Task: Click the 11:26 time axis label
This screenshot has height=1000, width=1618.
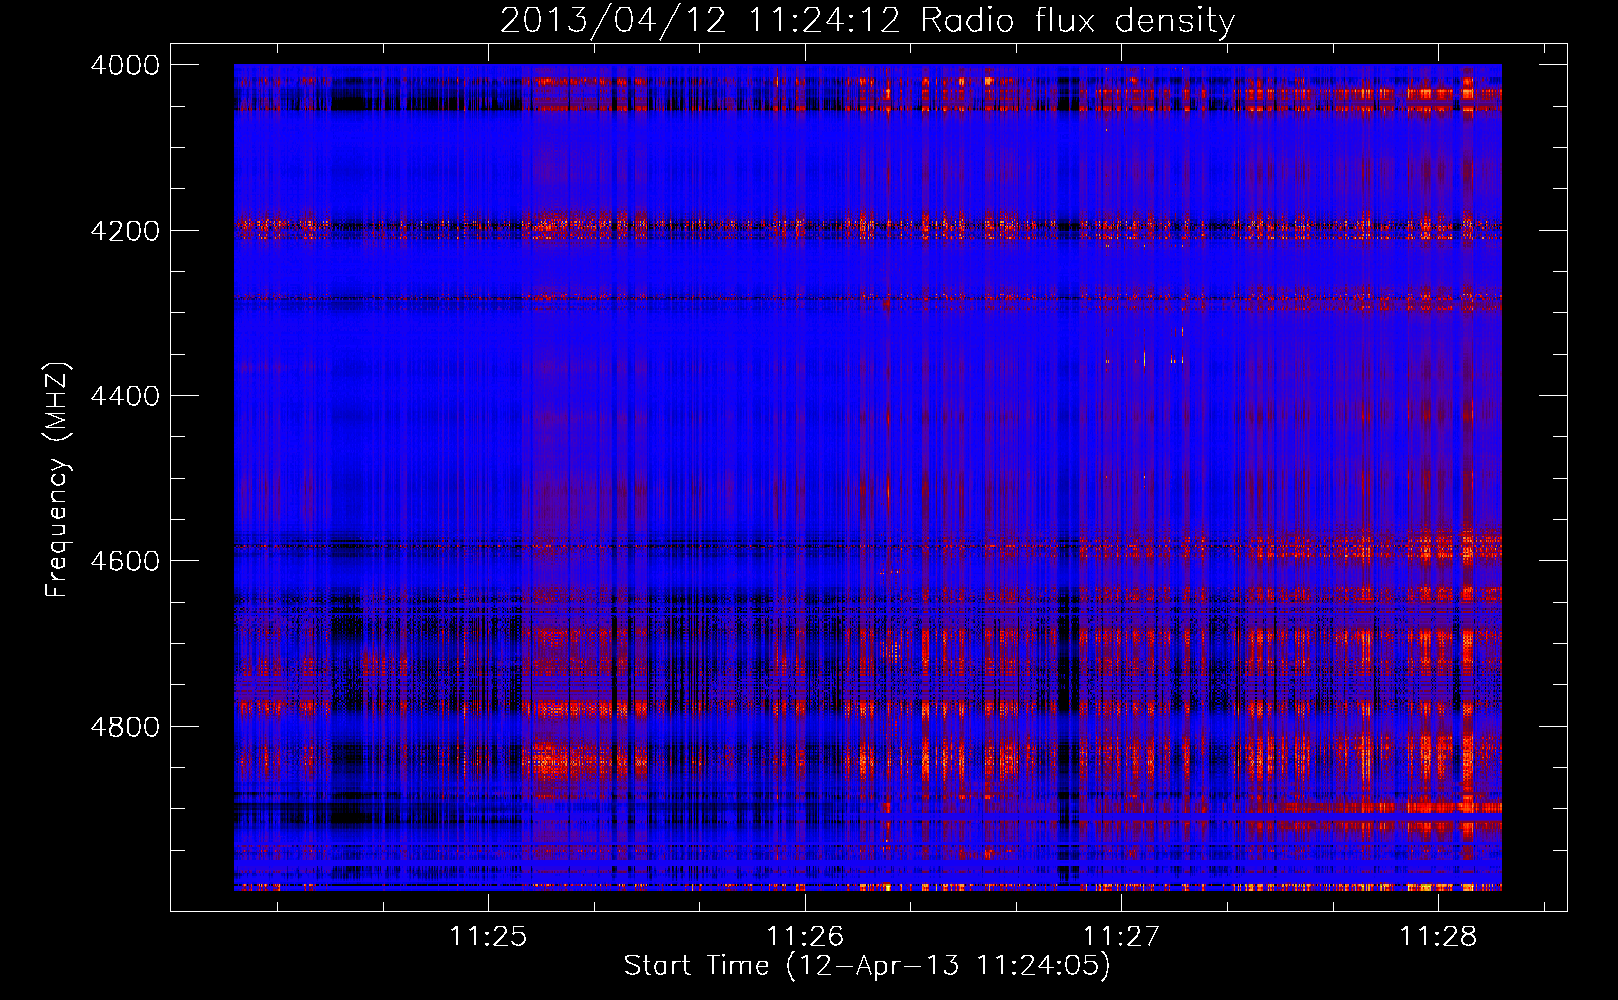Action: click(805, 936)
